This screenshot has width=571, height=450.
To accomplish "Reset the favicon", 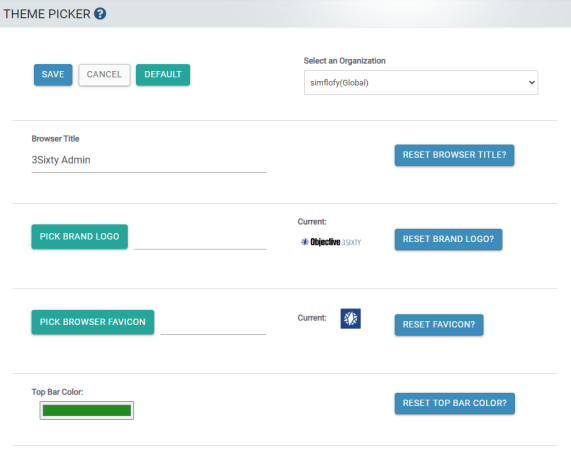I will point(439,325).
